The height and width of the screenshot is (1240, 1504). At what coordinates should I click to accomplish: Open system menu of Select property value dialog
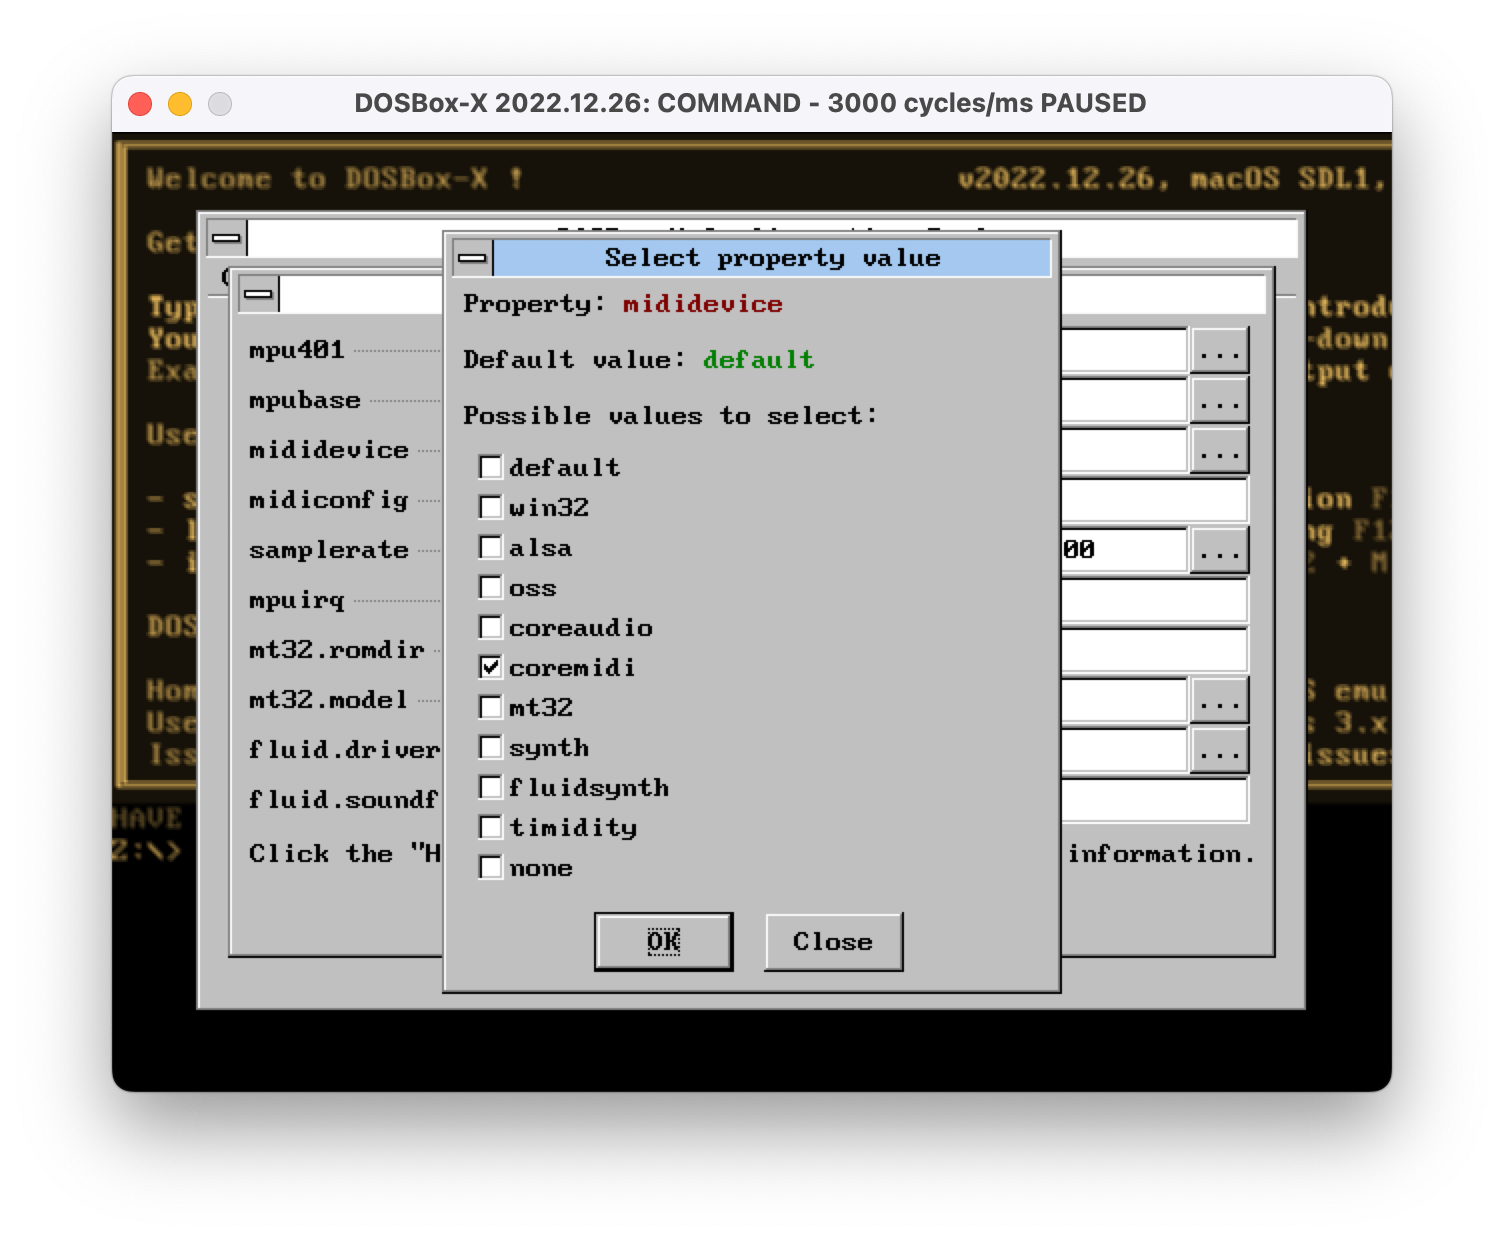pyautogui.click(x=472, y=258)
